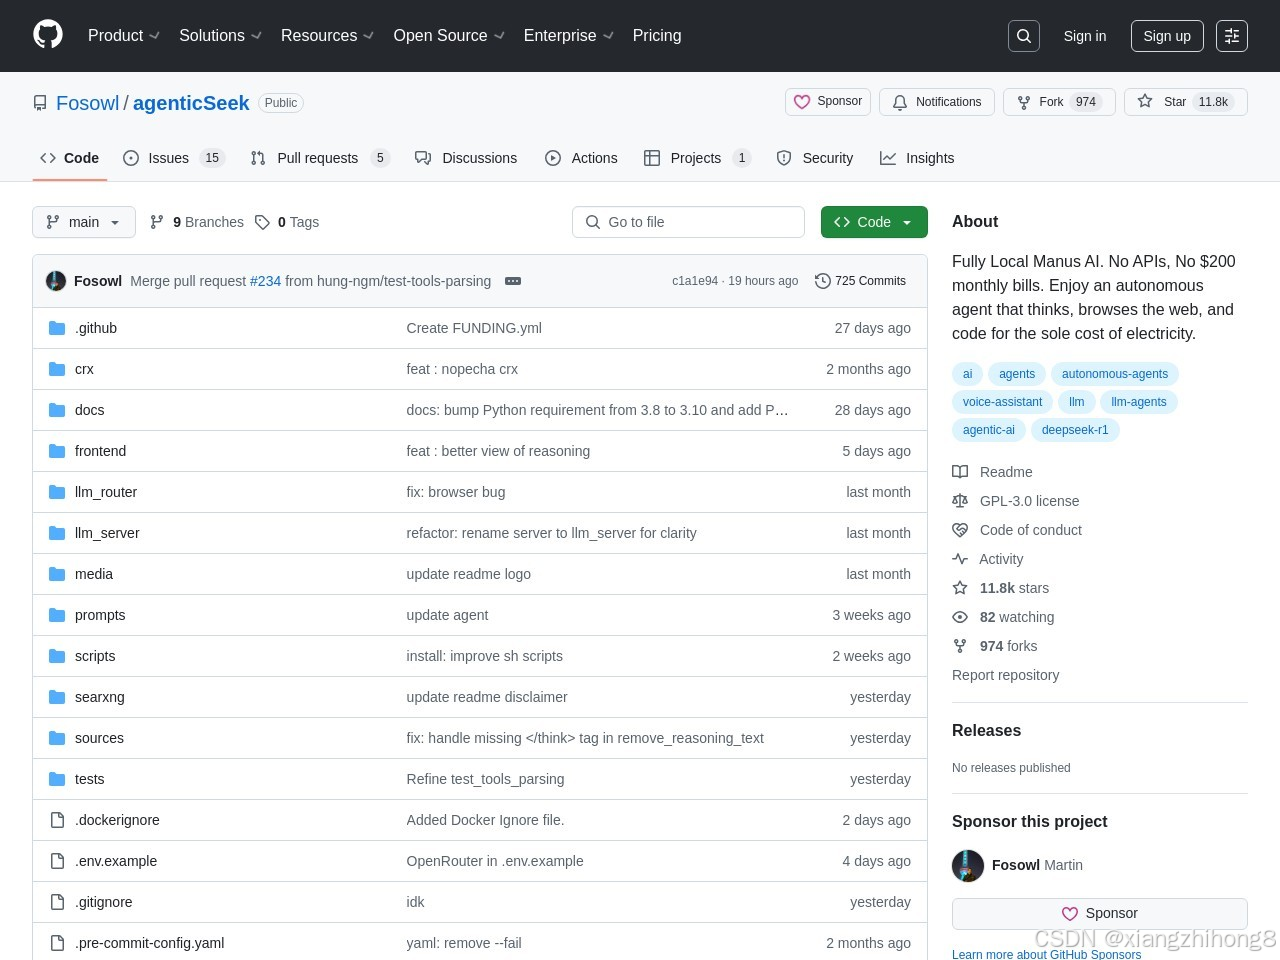Screen dimensions: 1280x960
Task: Open the main branch selector dropdown
Action: (84, 222)
